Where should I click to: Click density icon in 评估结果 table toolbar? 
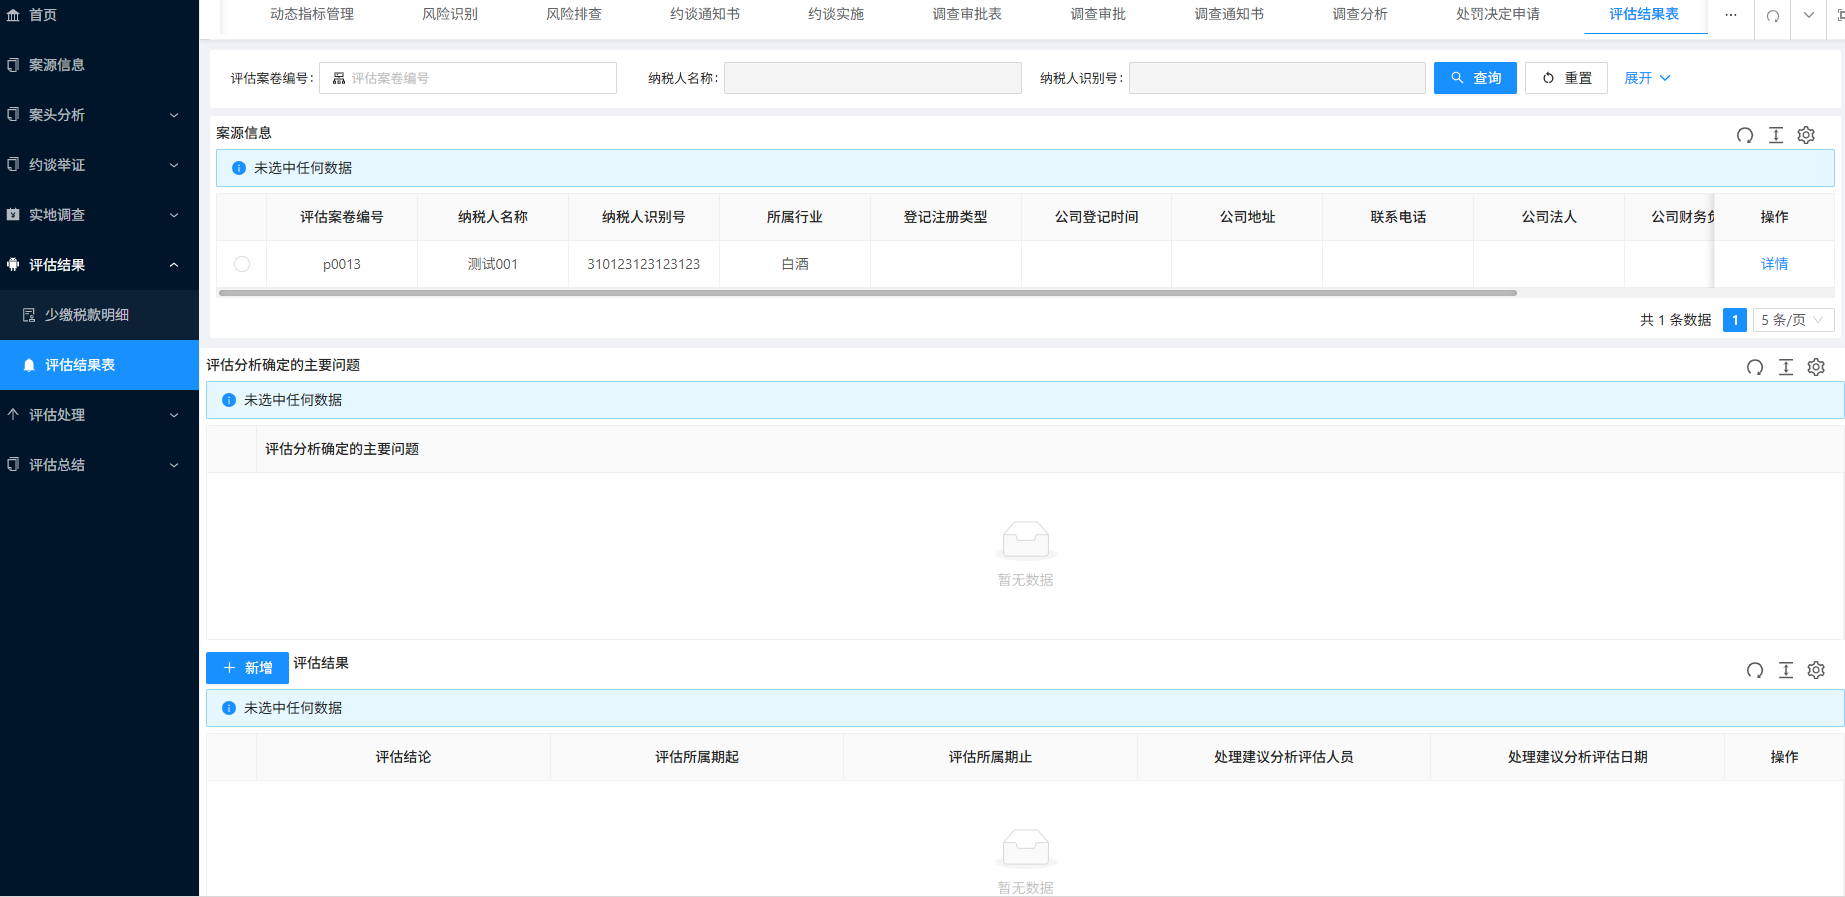[x=1786, y=670]
